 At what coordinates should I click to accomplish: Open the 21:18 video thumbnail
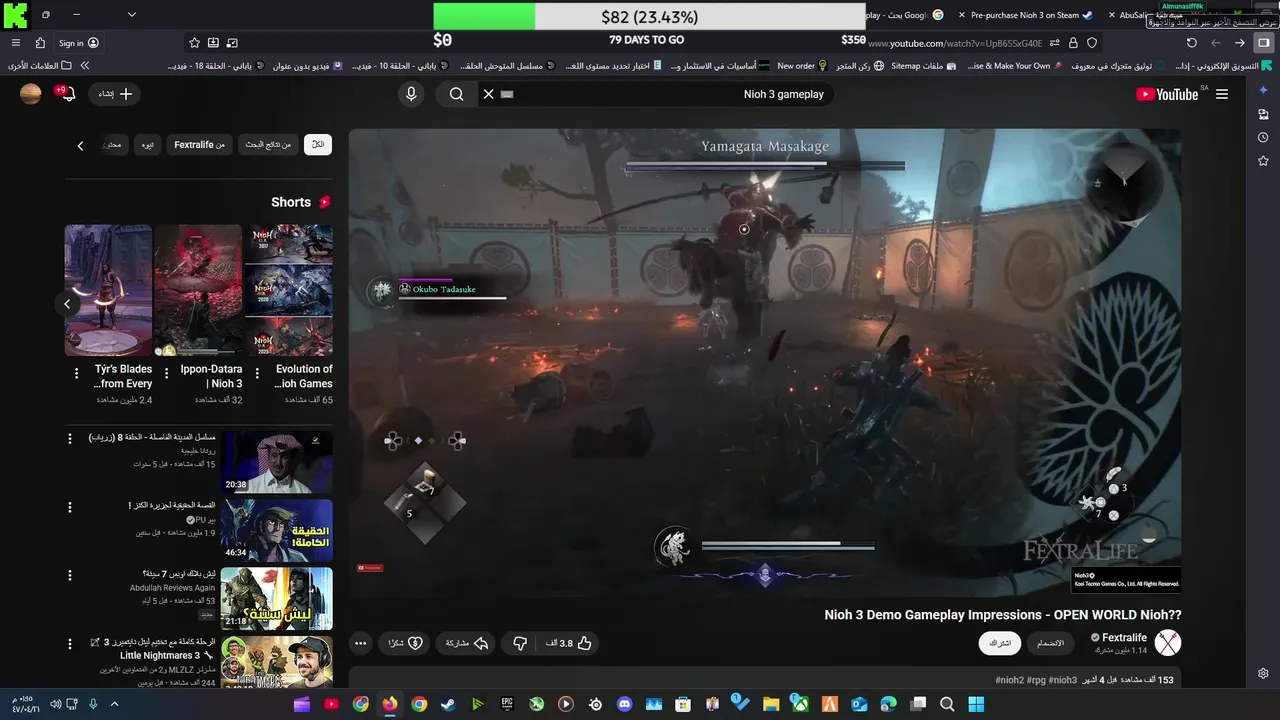coord(277,598)
